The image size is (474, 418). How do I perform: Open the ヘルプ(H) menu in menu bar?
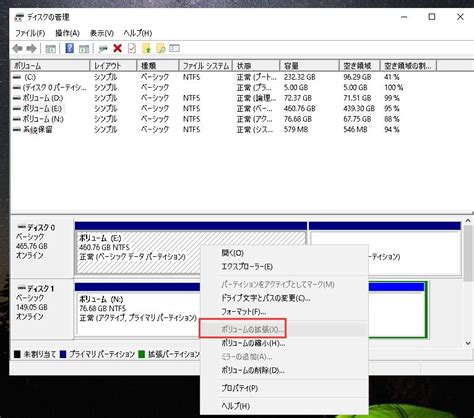[x=138, y=33]
